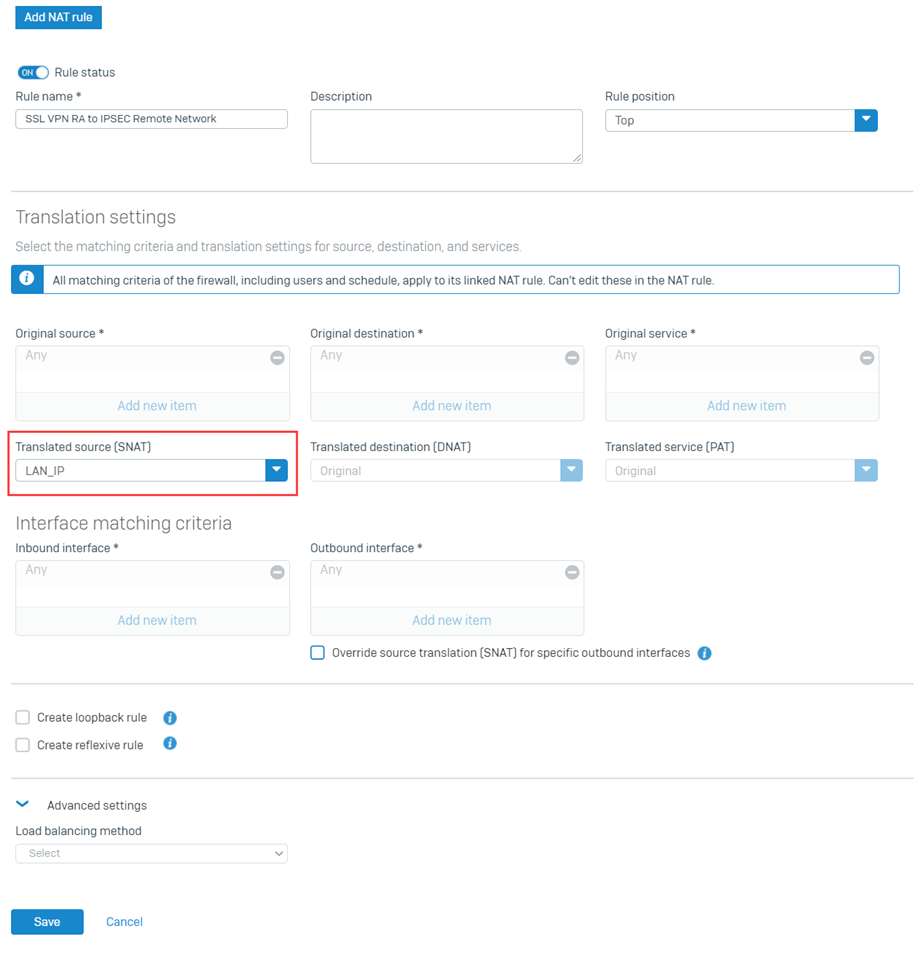Screen dimensions: 917x960
Task: Remove Any from Original service list
Action: tap(866, 358)
